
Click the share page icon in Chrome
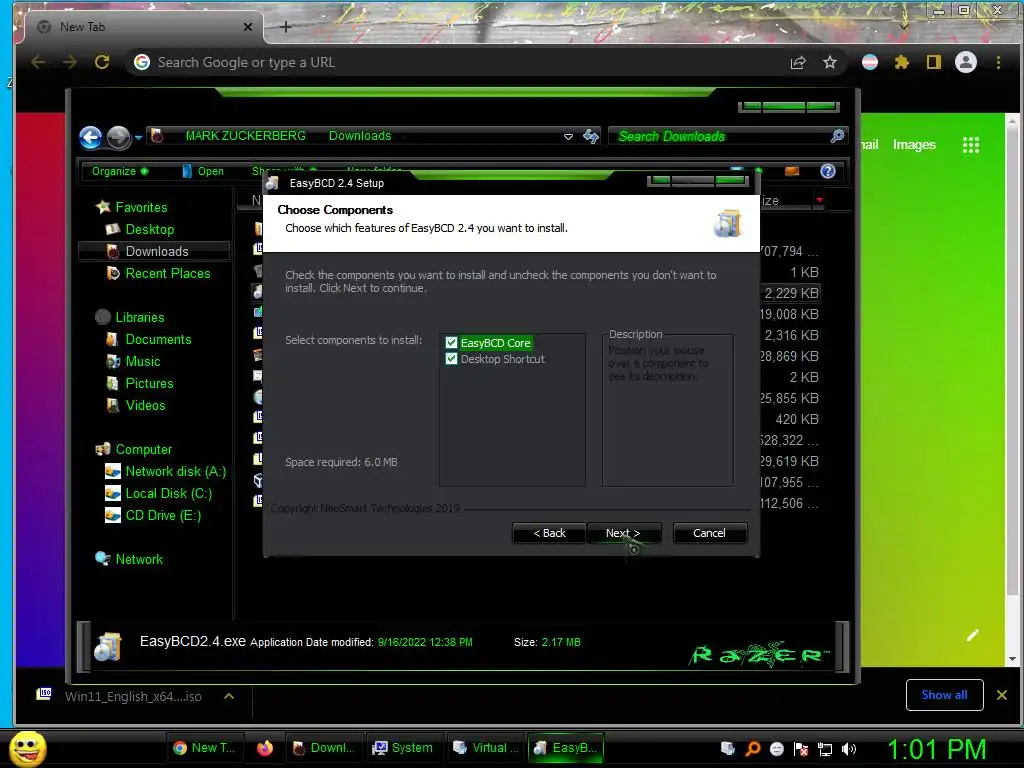798,63
